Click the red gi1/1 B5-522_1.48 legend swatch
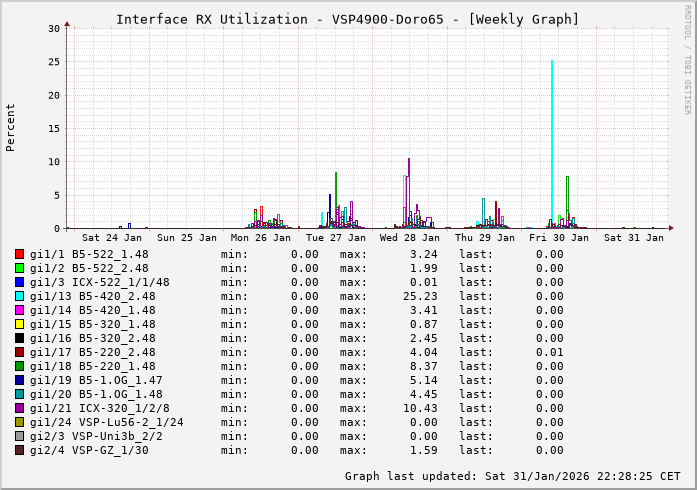This screenshot has width=697, height=490. [19, 254]
